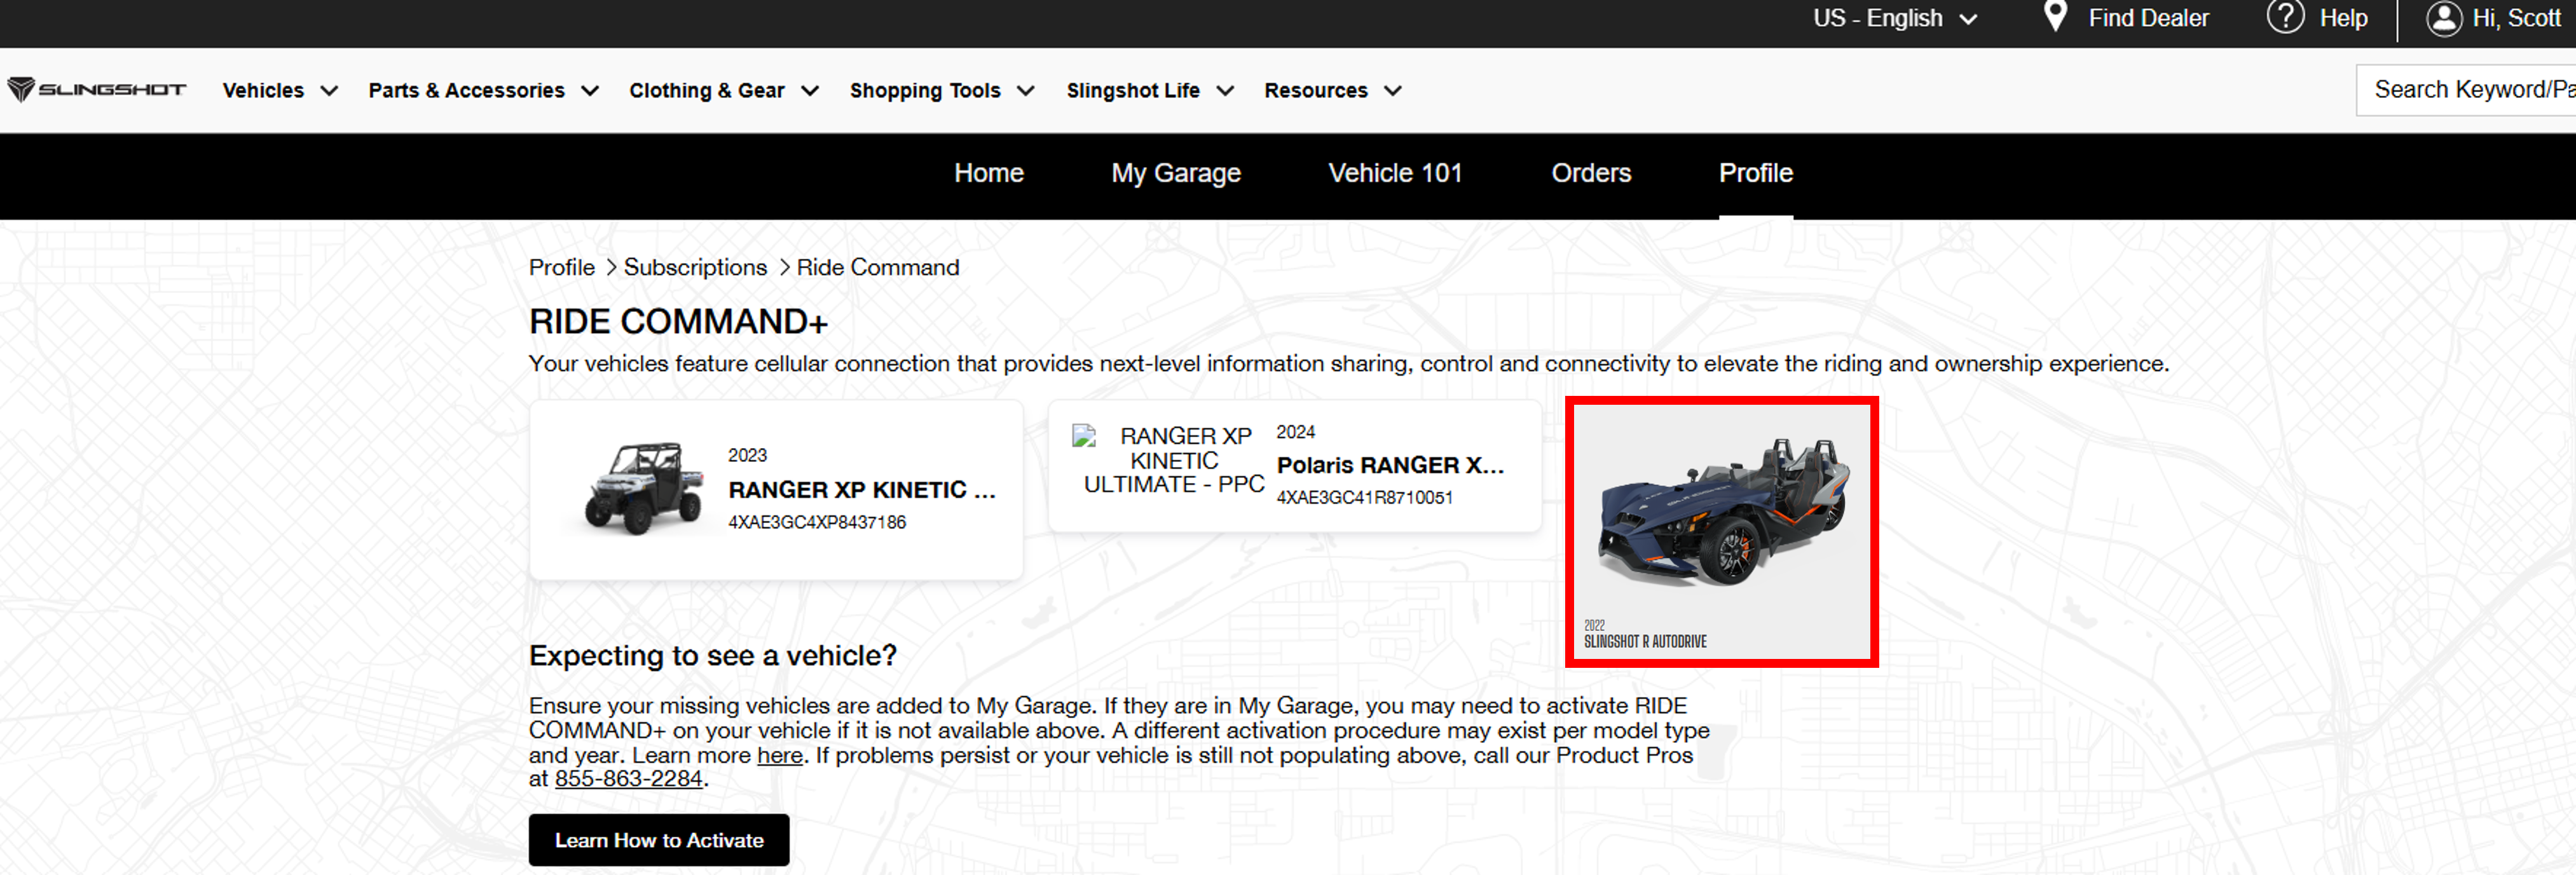Click the Subscriptions breadcrumb link
The height and width of the screenshot is (875, 2576).
(695, 267)
